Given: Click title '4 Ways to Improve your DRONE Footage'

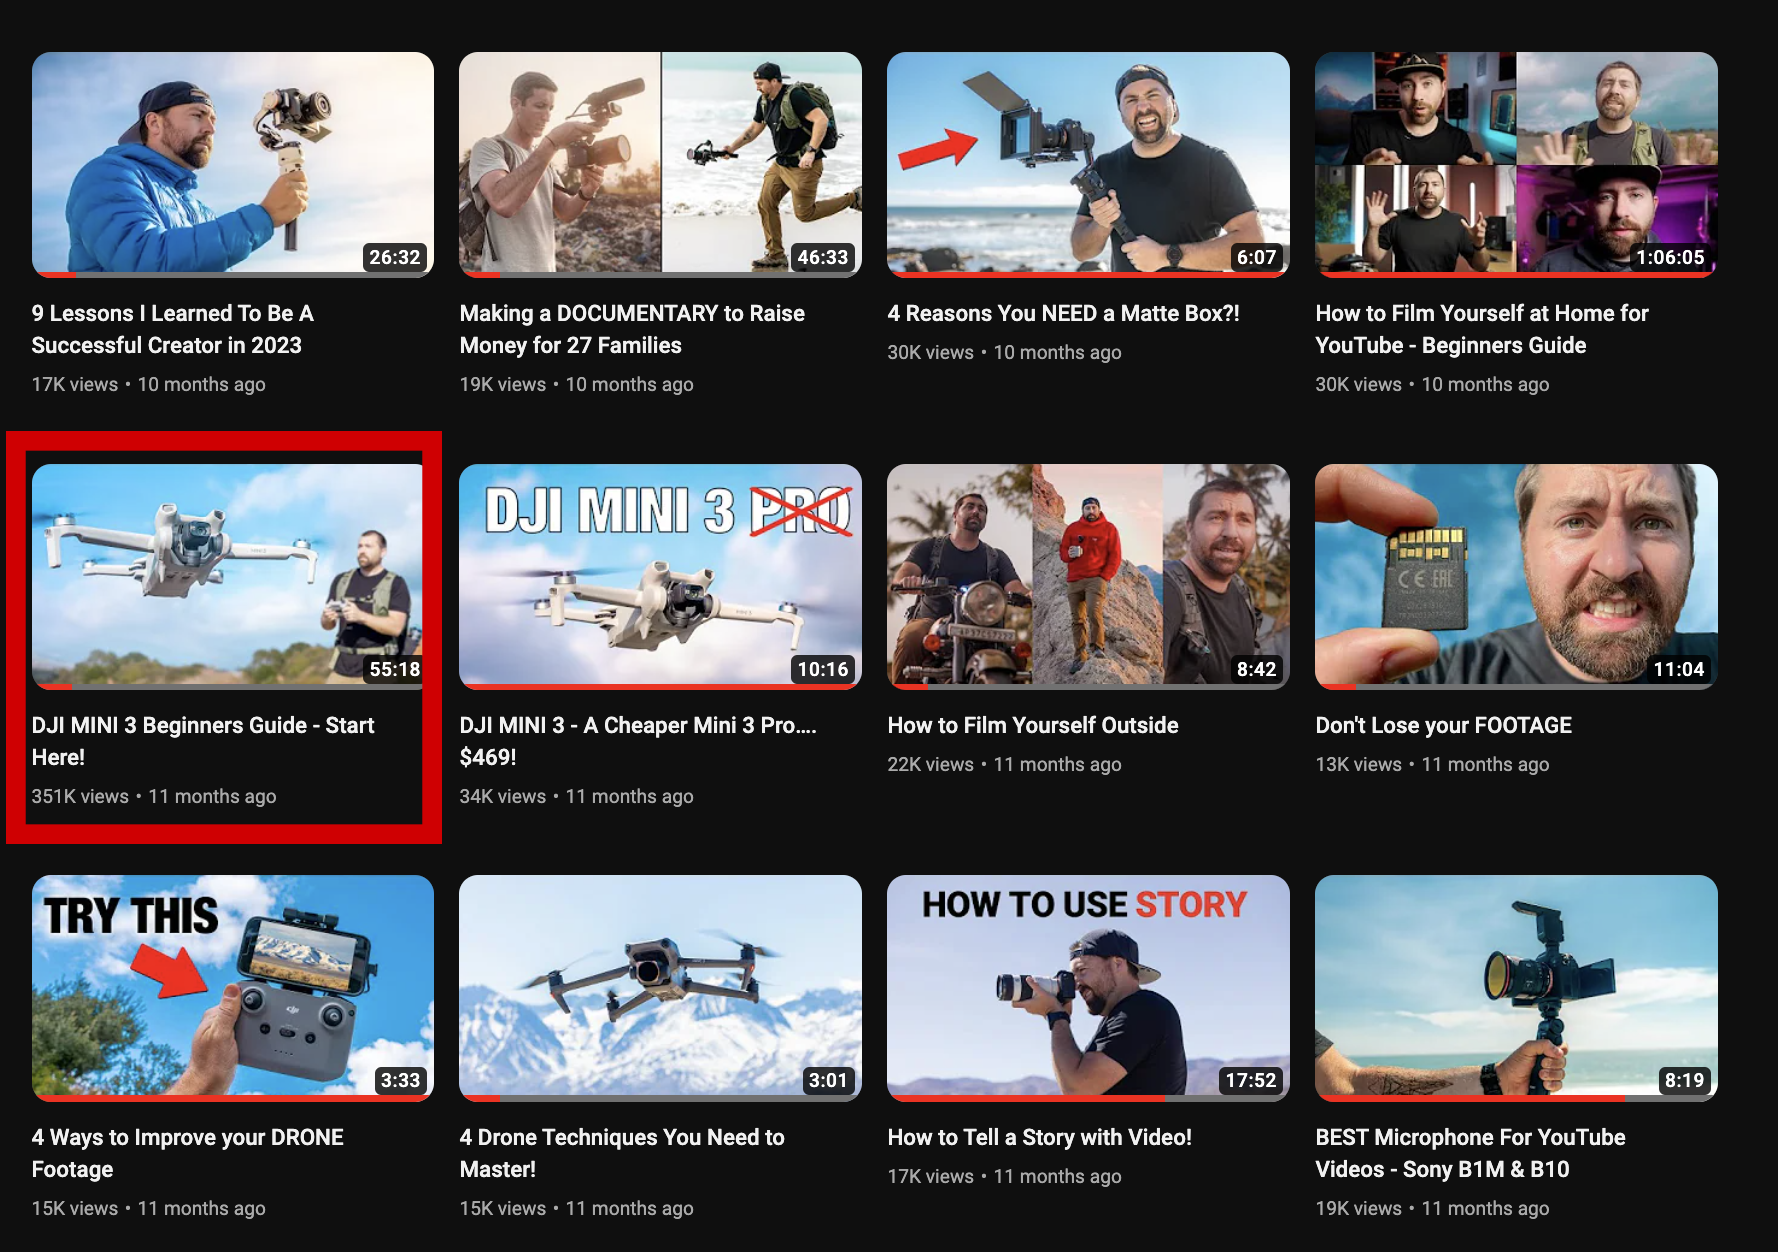Looking at the screenshot, I should (x=188, y=1153).
